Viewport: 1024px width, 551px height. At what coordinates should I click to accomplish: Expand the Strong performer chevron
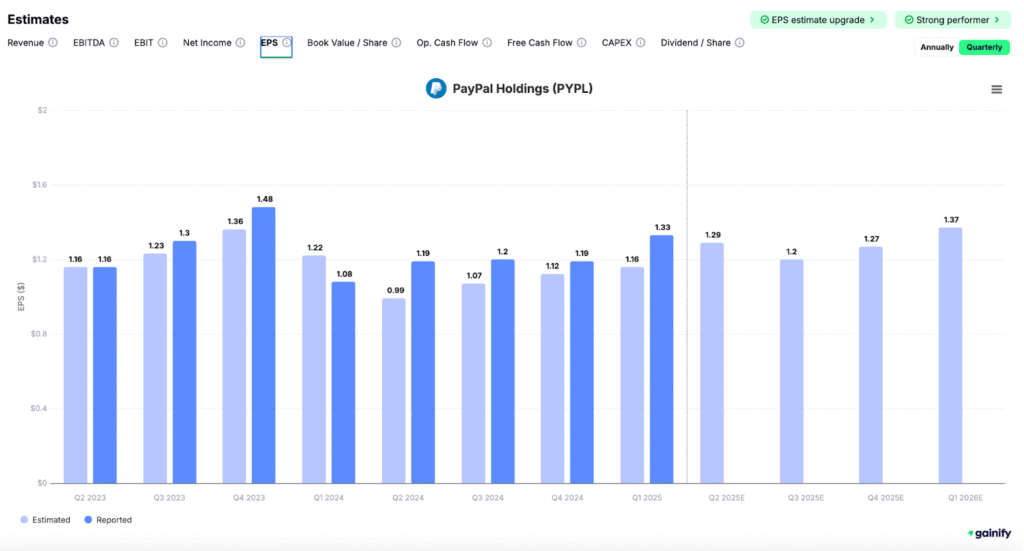click(997, 20)
